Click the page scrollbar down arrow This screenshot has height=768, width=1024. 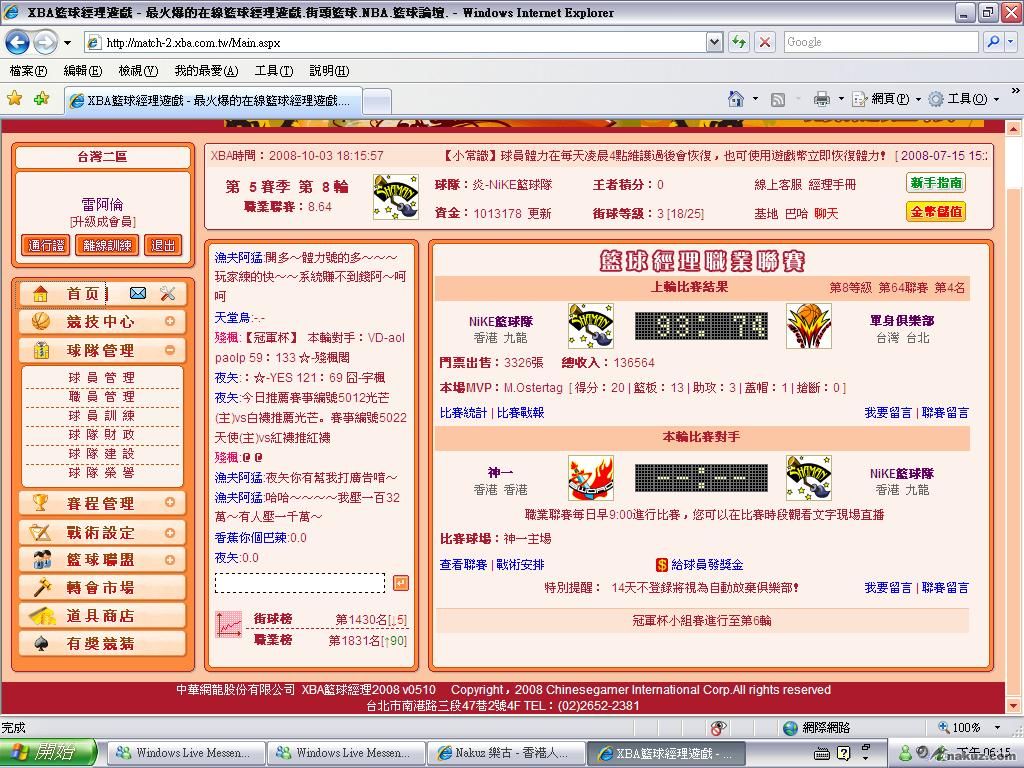click(x=1014, y=705)
